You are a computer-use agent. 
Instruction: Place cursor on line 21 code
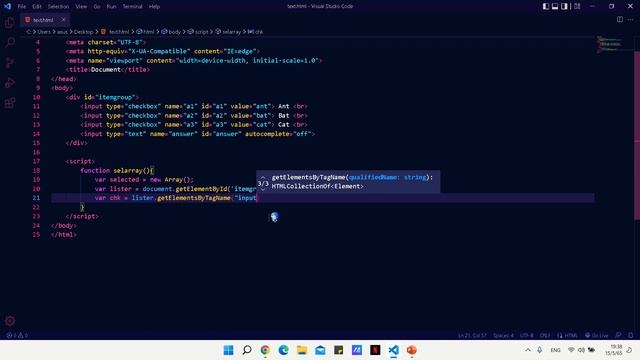point(176,198)
